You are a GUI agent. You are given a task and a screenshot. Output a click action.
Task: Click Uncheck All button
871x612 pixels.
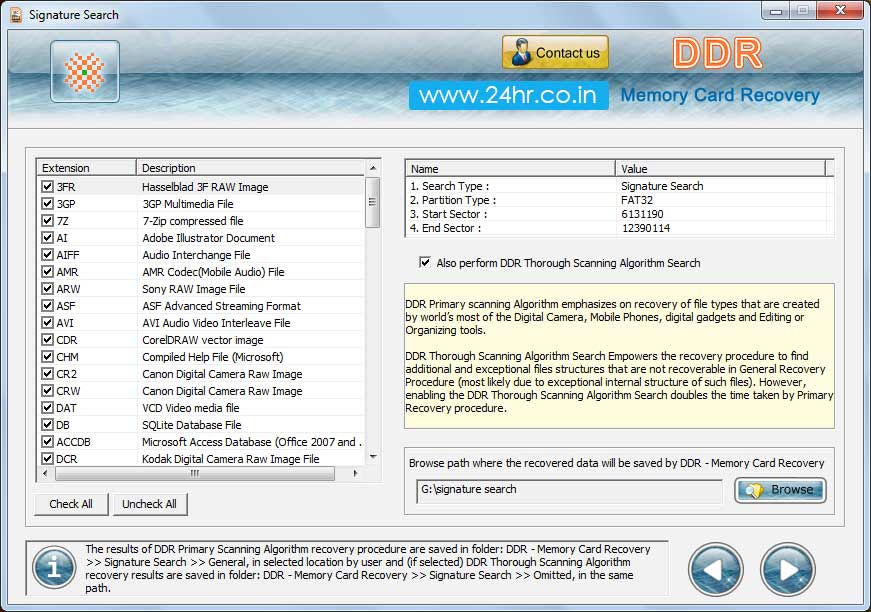(149, 504)
